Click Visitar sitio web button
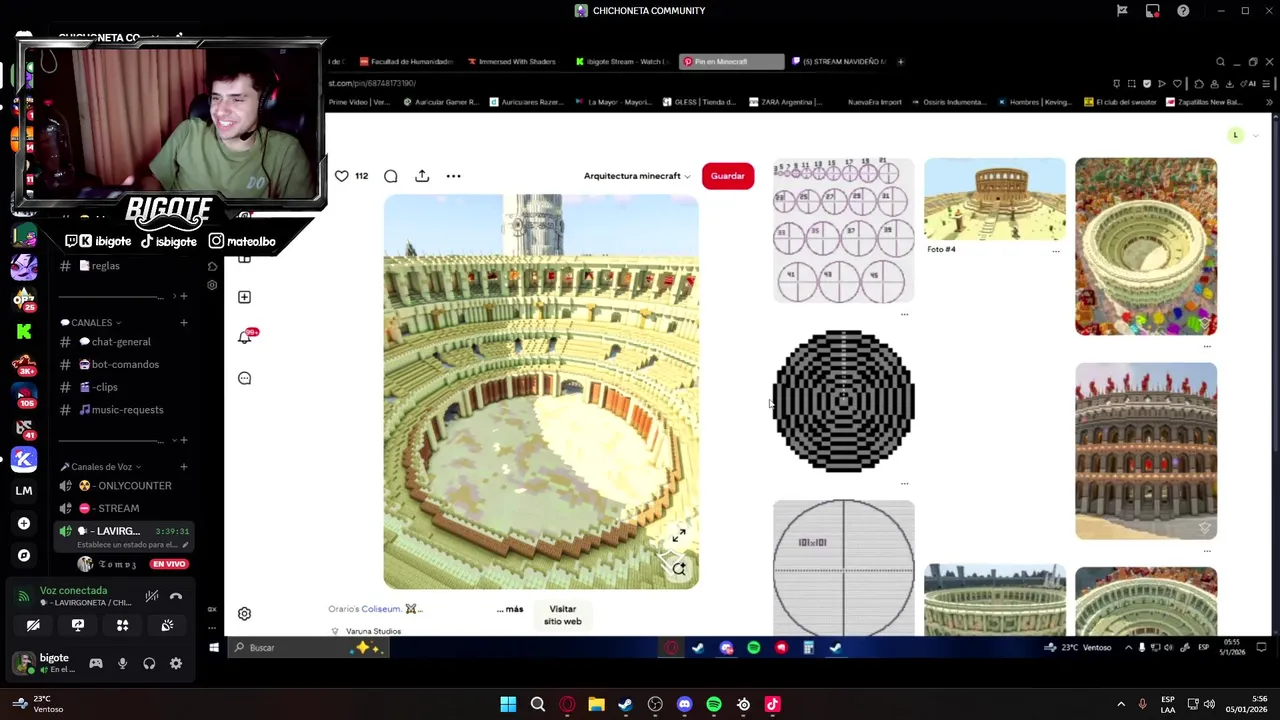Image resolution: width=1280 pixels, height=720 pixels. [562, 615]
